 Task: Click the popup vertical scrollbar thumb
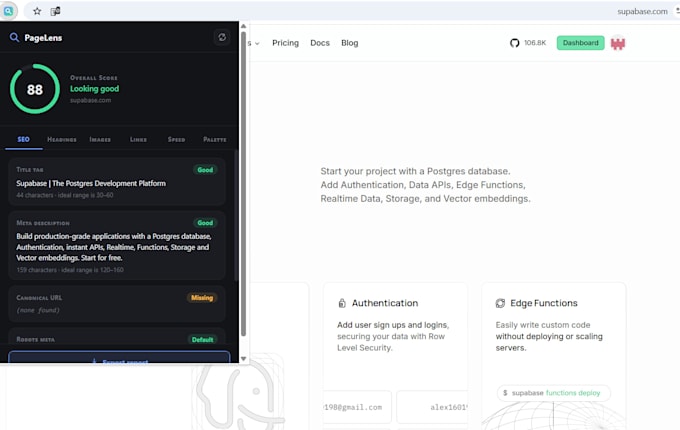[243, 183]
